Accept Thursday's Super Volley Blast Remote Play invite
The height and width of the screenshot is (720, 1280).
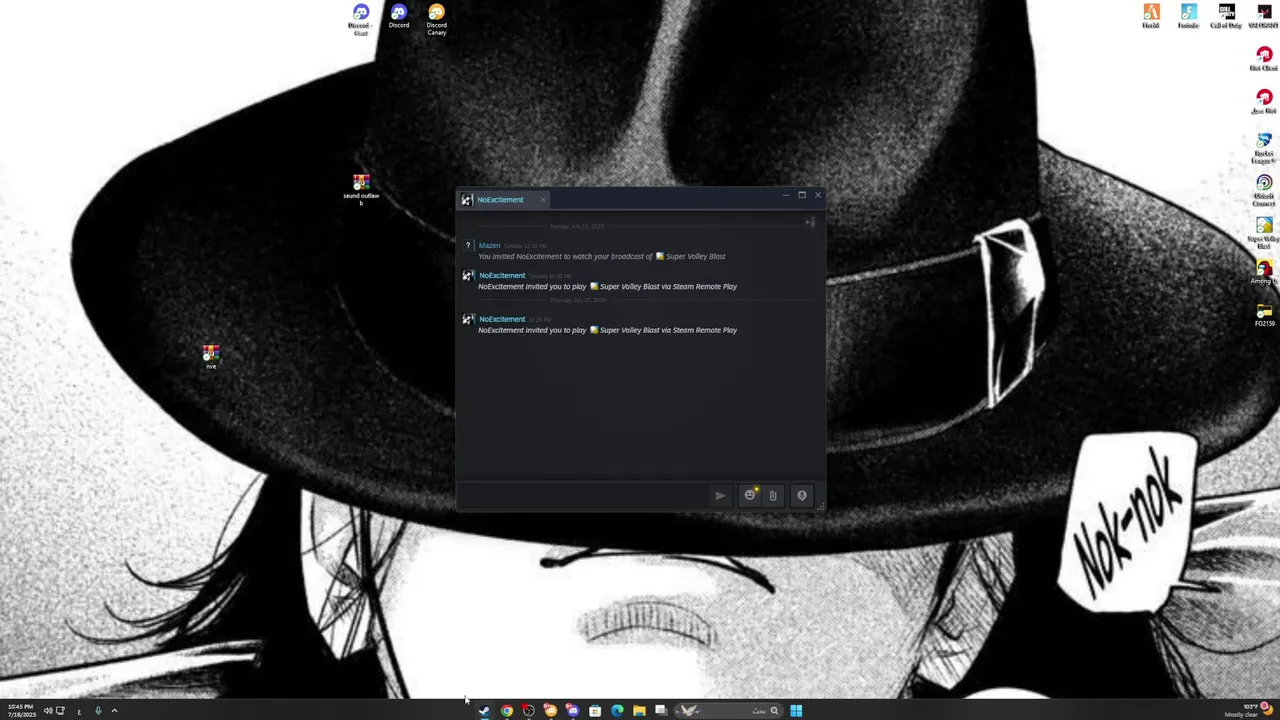coord(607,330)
